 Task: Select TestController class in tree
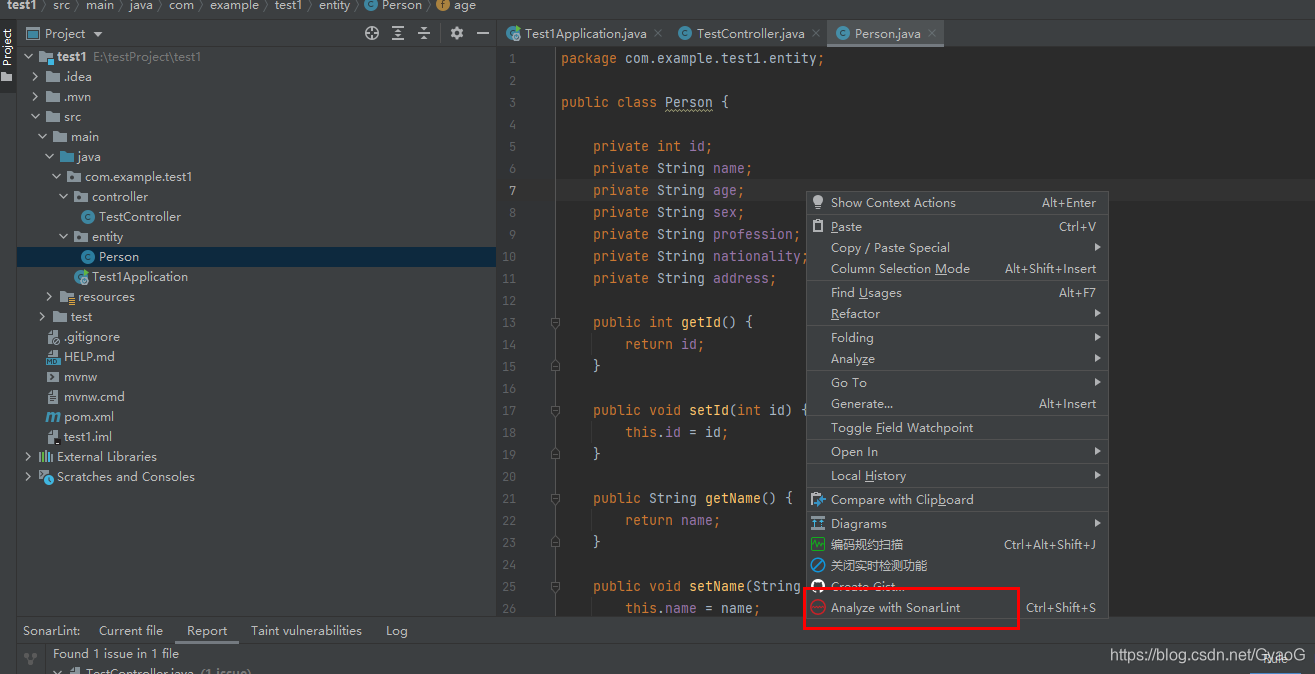[140, 217]
